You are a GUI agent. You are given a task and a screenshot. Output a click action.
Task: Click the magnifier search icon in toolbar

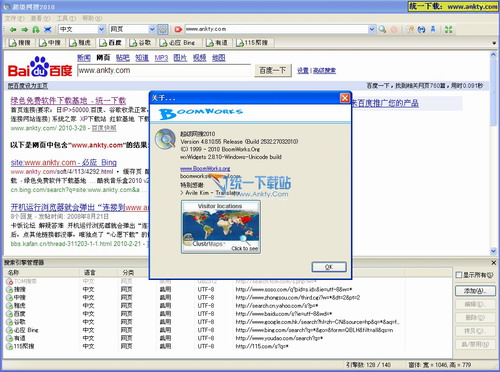pyautogui.click(x=382, y=29)
